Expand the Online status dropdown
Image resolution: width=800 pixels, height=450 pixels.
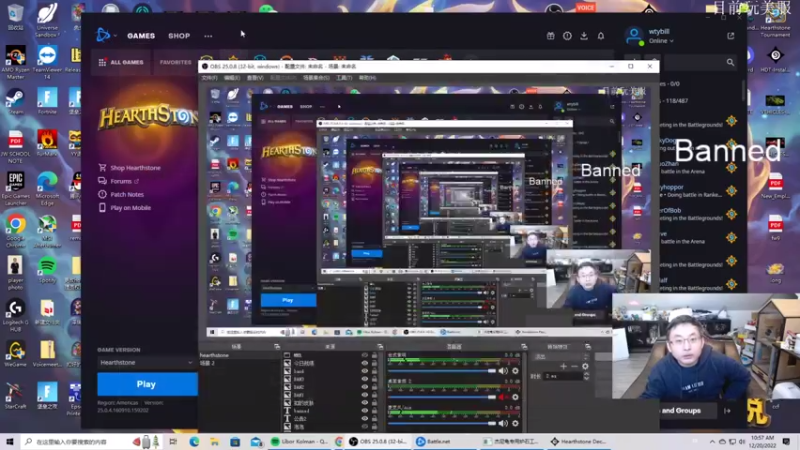[661, 41]
